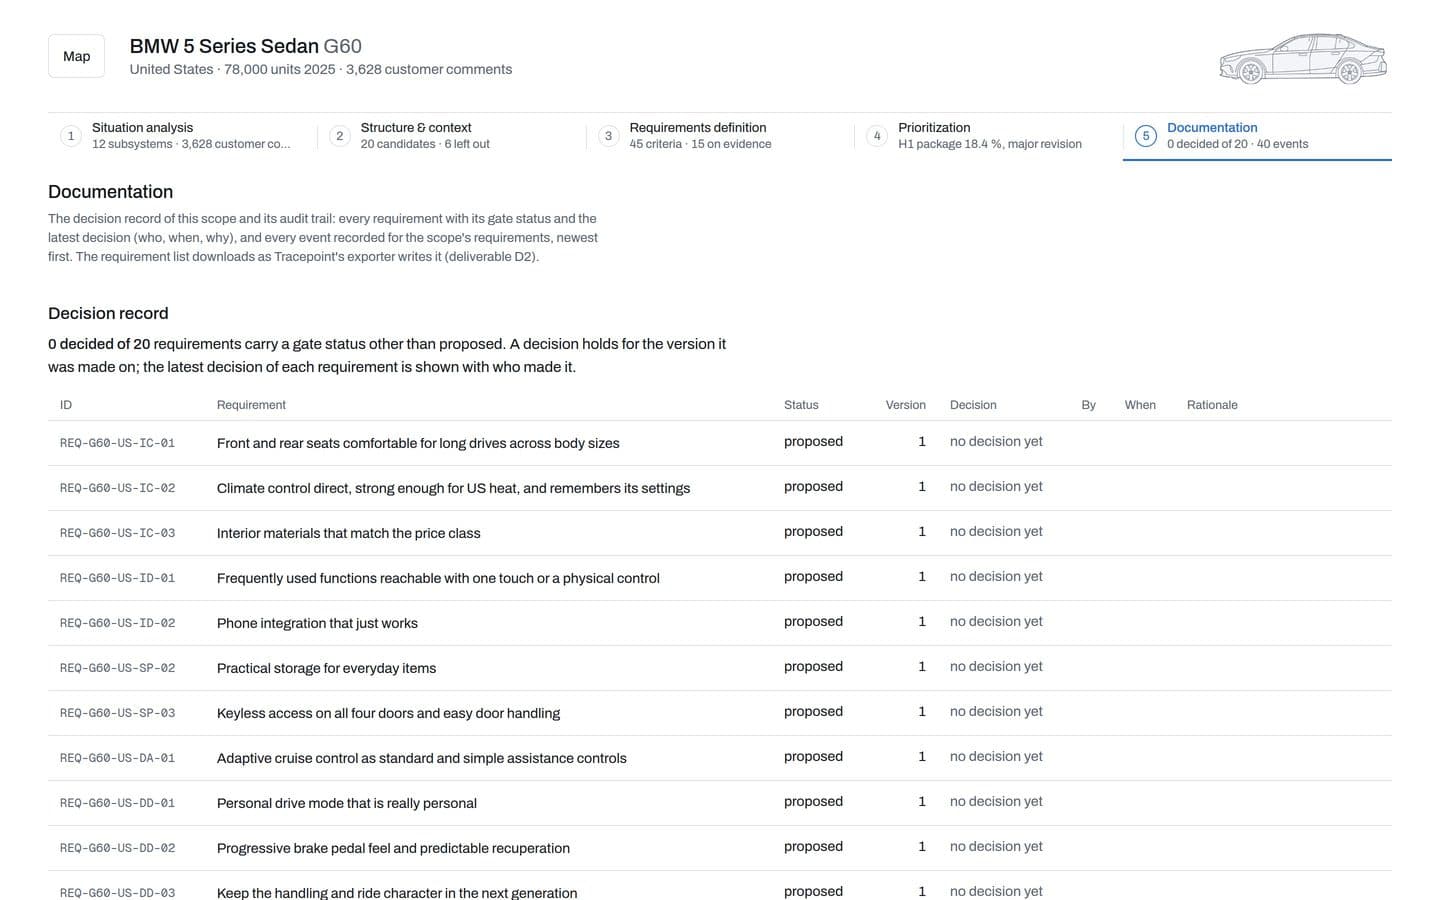Click 'Personal drive mode that is really personal'
The width and height of the screenshot is (1440, 900).
(347, 803)
